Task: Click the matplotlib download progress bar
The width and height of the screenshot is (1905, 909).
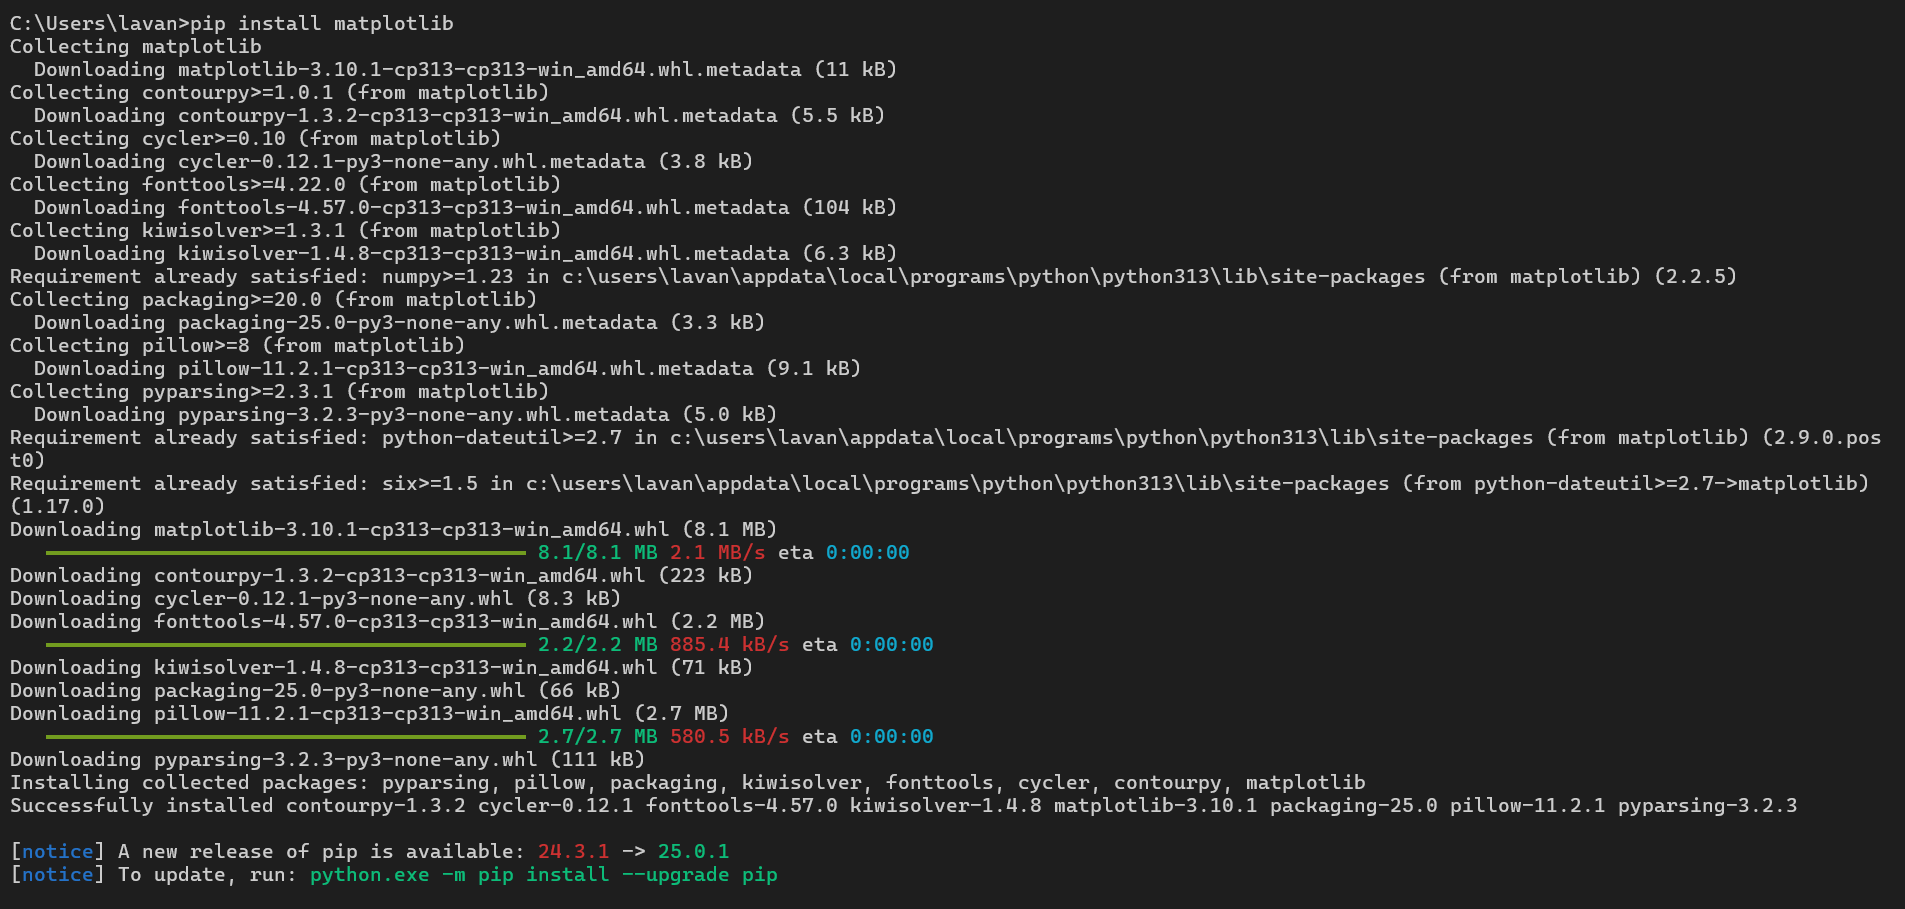Action: [x=286, y=552]
